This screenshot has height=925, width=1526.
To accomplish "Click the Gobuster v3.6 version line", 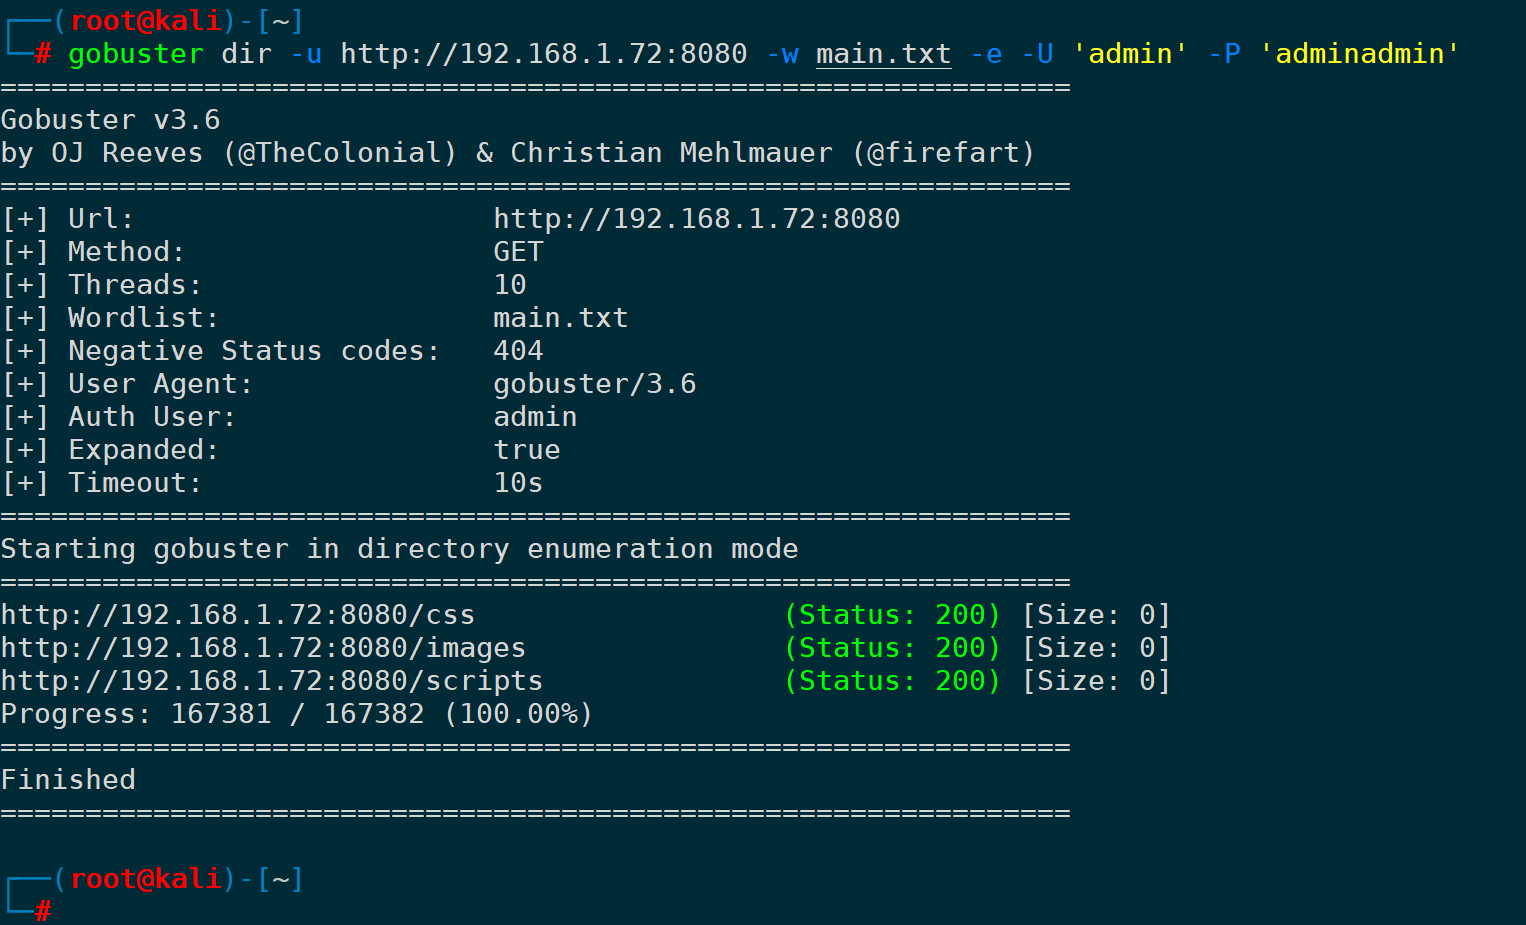I will [111, 120].
